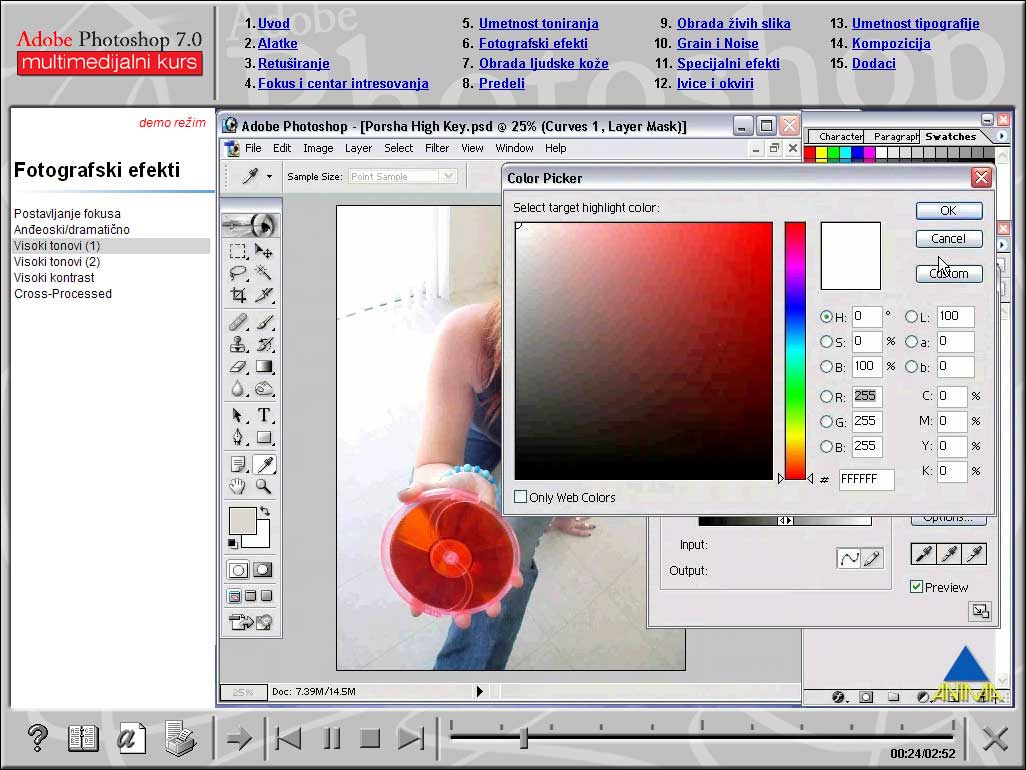Select the Type tool
The width and height of the screenshot is (1026, 770).
click(262, 415)
